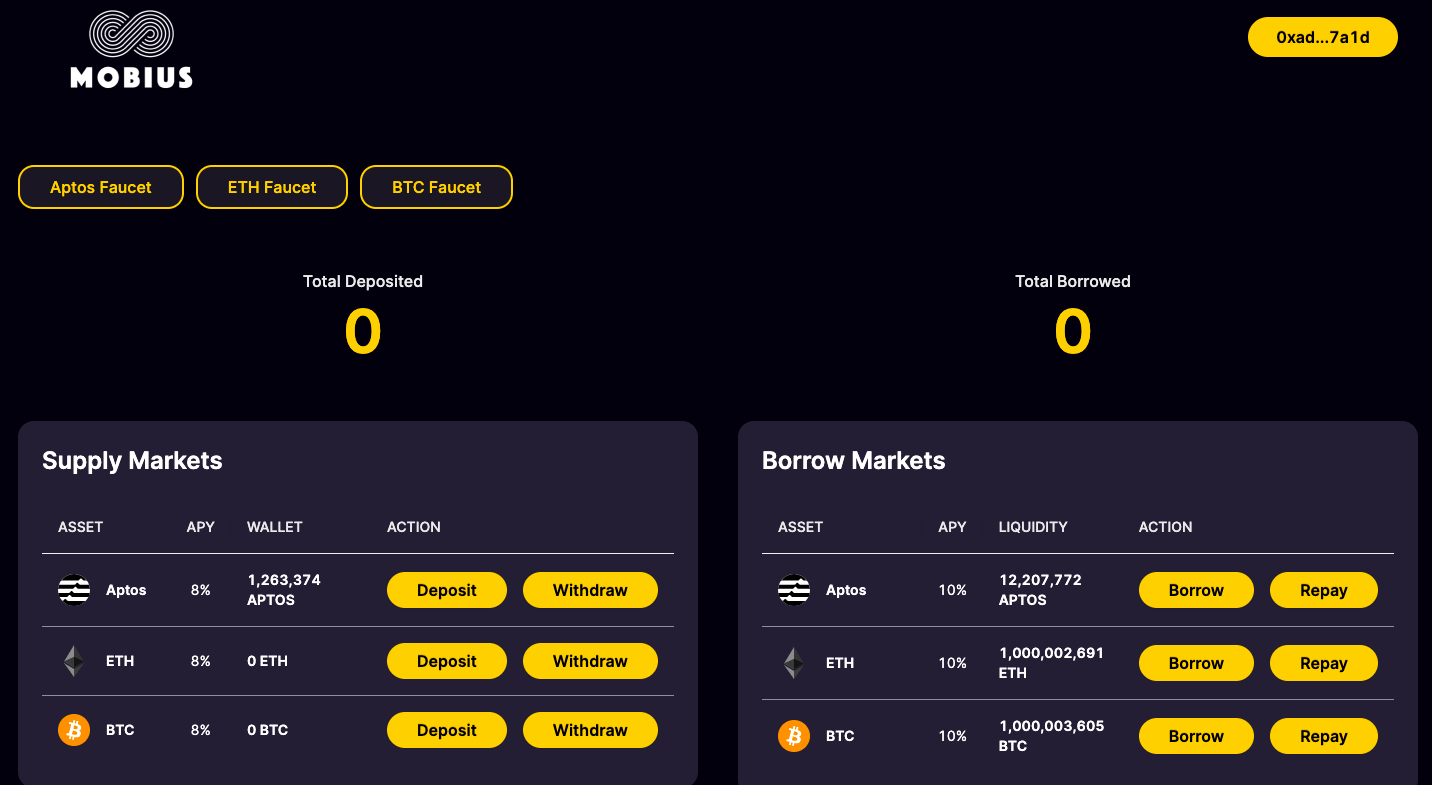Borrow BTC from Borrow Markets
The height and width of the screenshot is (785, 1432).
tap(1196, 736)
